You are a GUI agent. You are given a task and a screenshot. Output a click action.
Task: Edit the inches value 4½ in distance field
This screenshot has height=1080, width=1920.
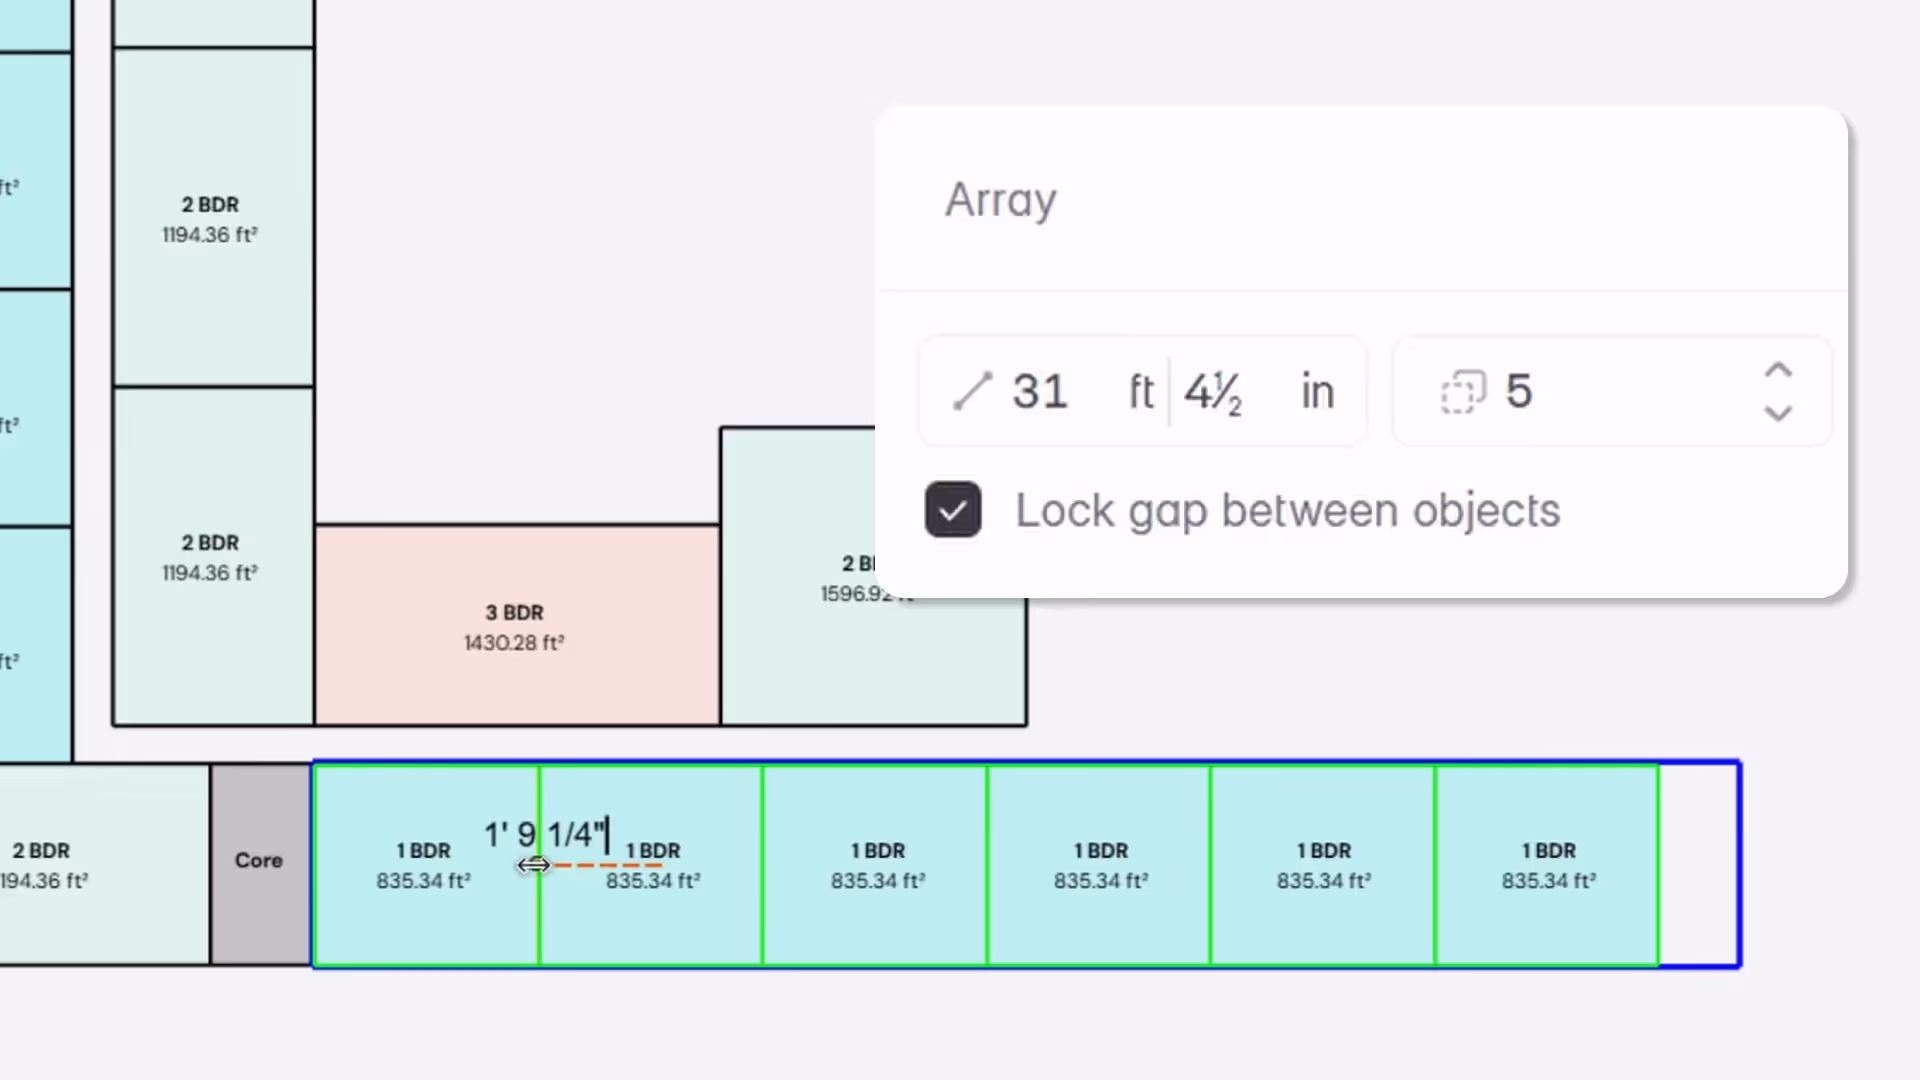tap(1213, 391)
